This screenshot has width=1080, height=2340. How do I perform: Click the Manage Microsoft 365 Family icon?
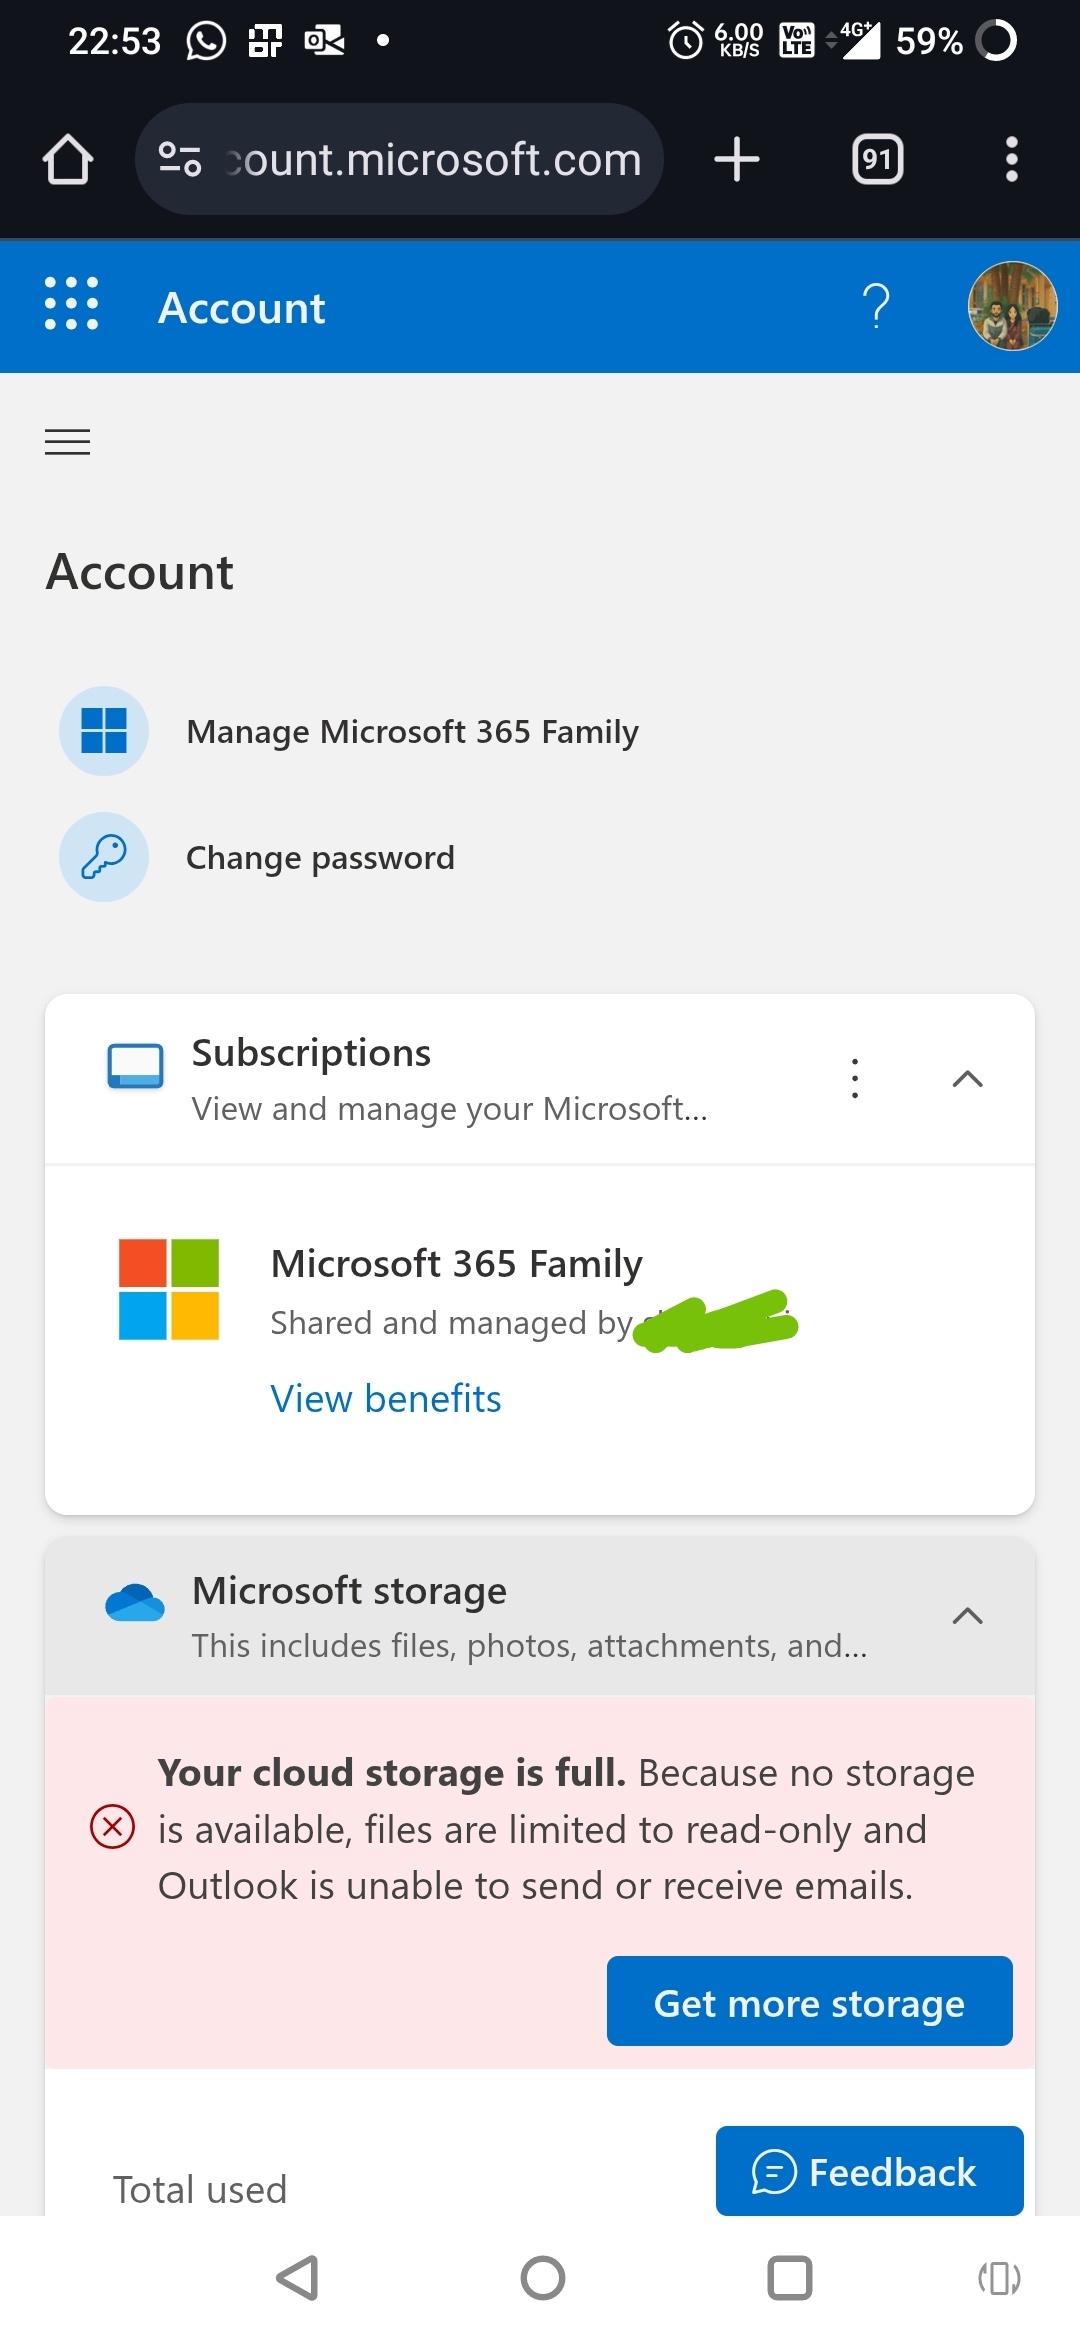coord(103,731)
